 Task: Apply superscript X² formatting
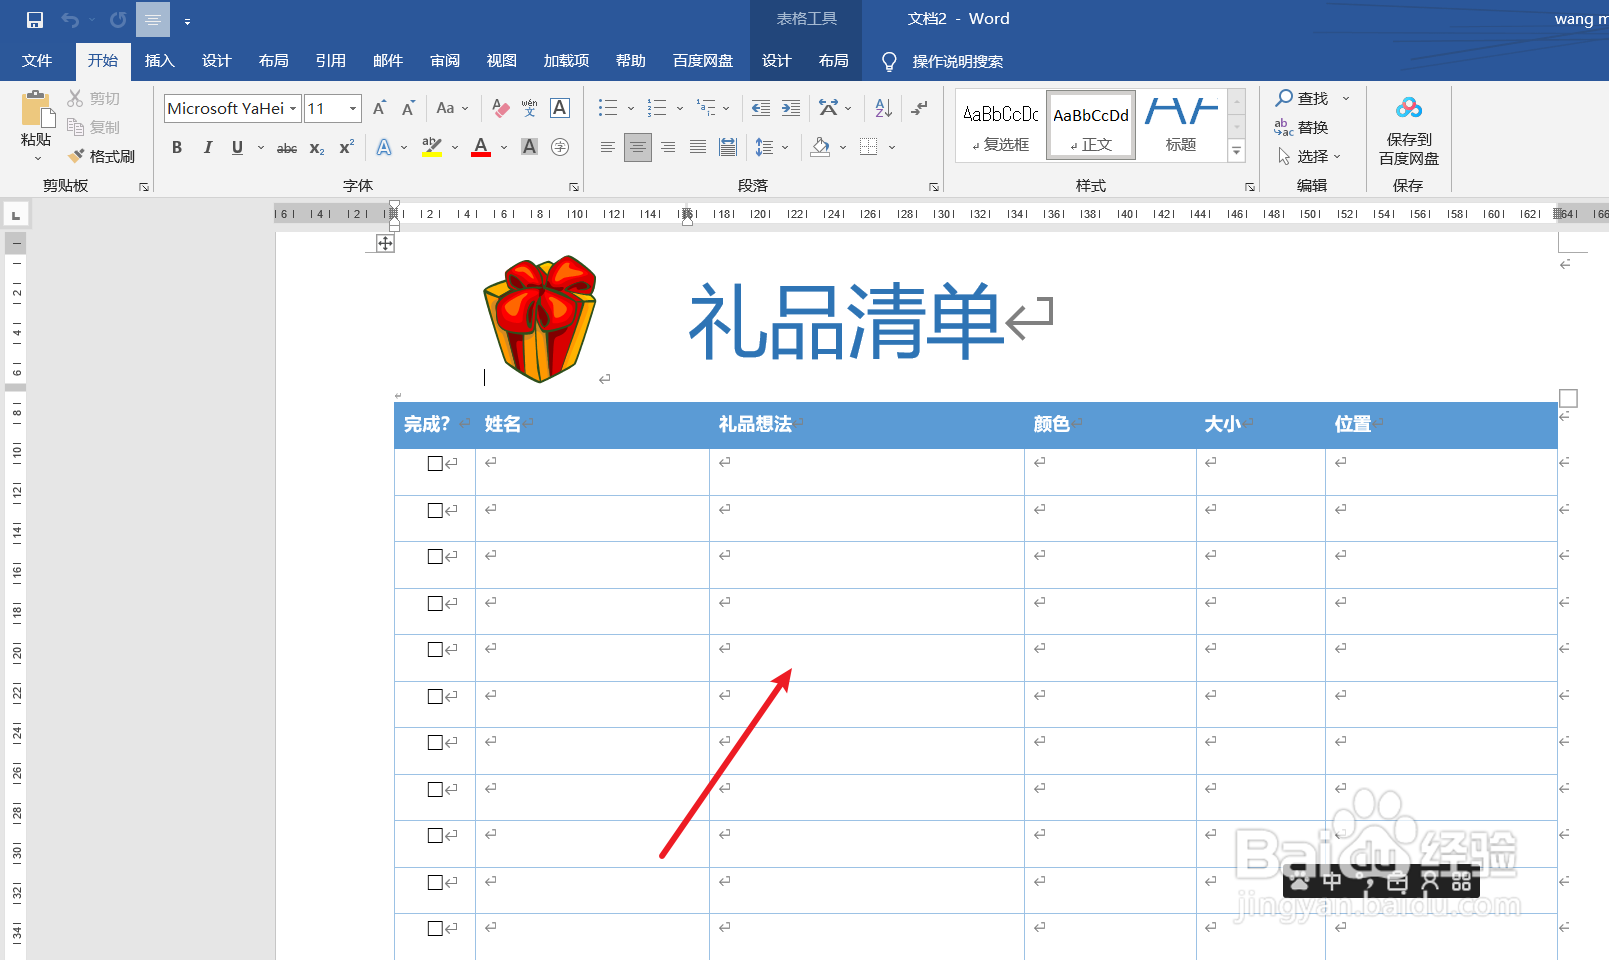(347, 148)
